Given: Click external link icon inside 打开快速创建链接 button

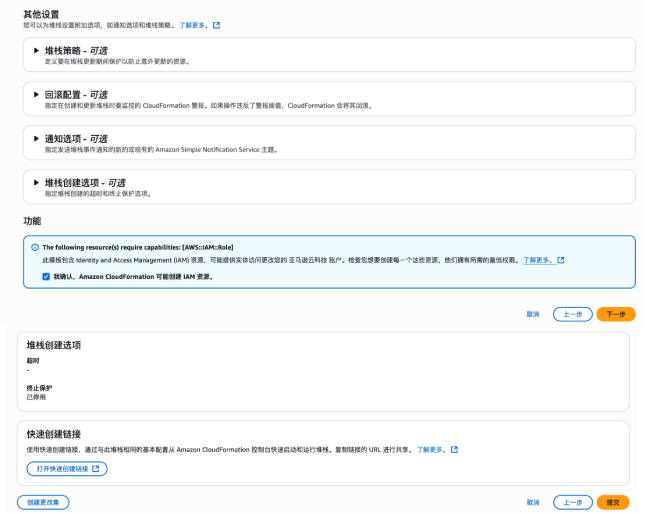Looking at the screenshot, I should (96, 468).
